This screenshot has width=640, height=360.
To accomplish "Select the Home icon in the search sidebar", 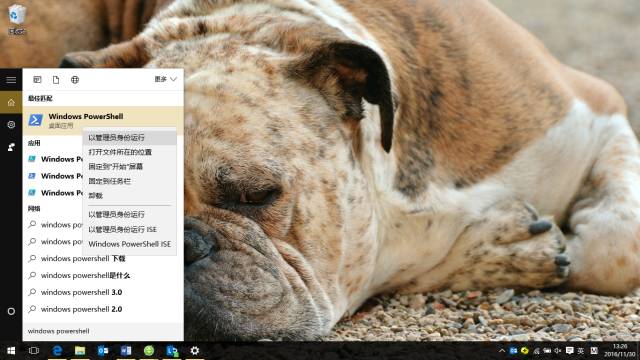I will (11, 102).
